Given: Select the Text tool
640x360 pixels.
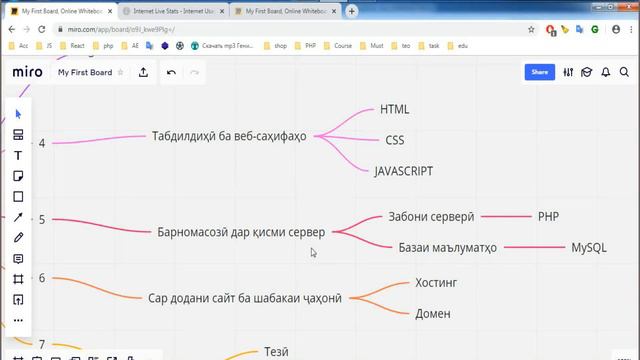Looking at the screenshot, I should coord(18,156).
